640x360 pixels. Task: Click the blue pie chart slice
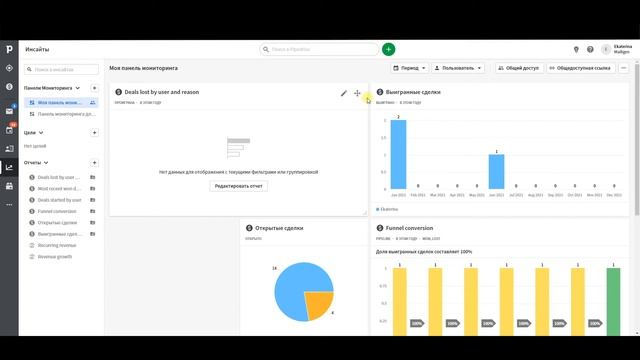(294, 286)
